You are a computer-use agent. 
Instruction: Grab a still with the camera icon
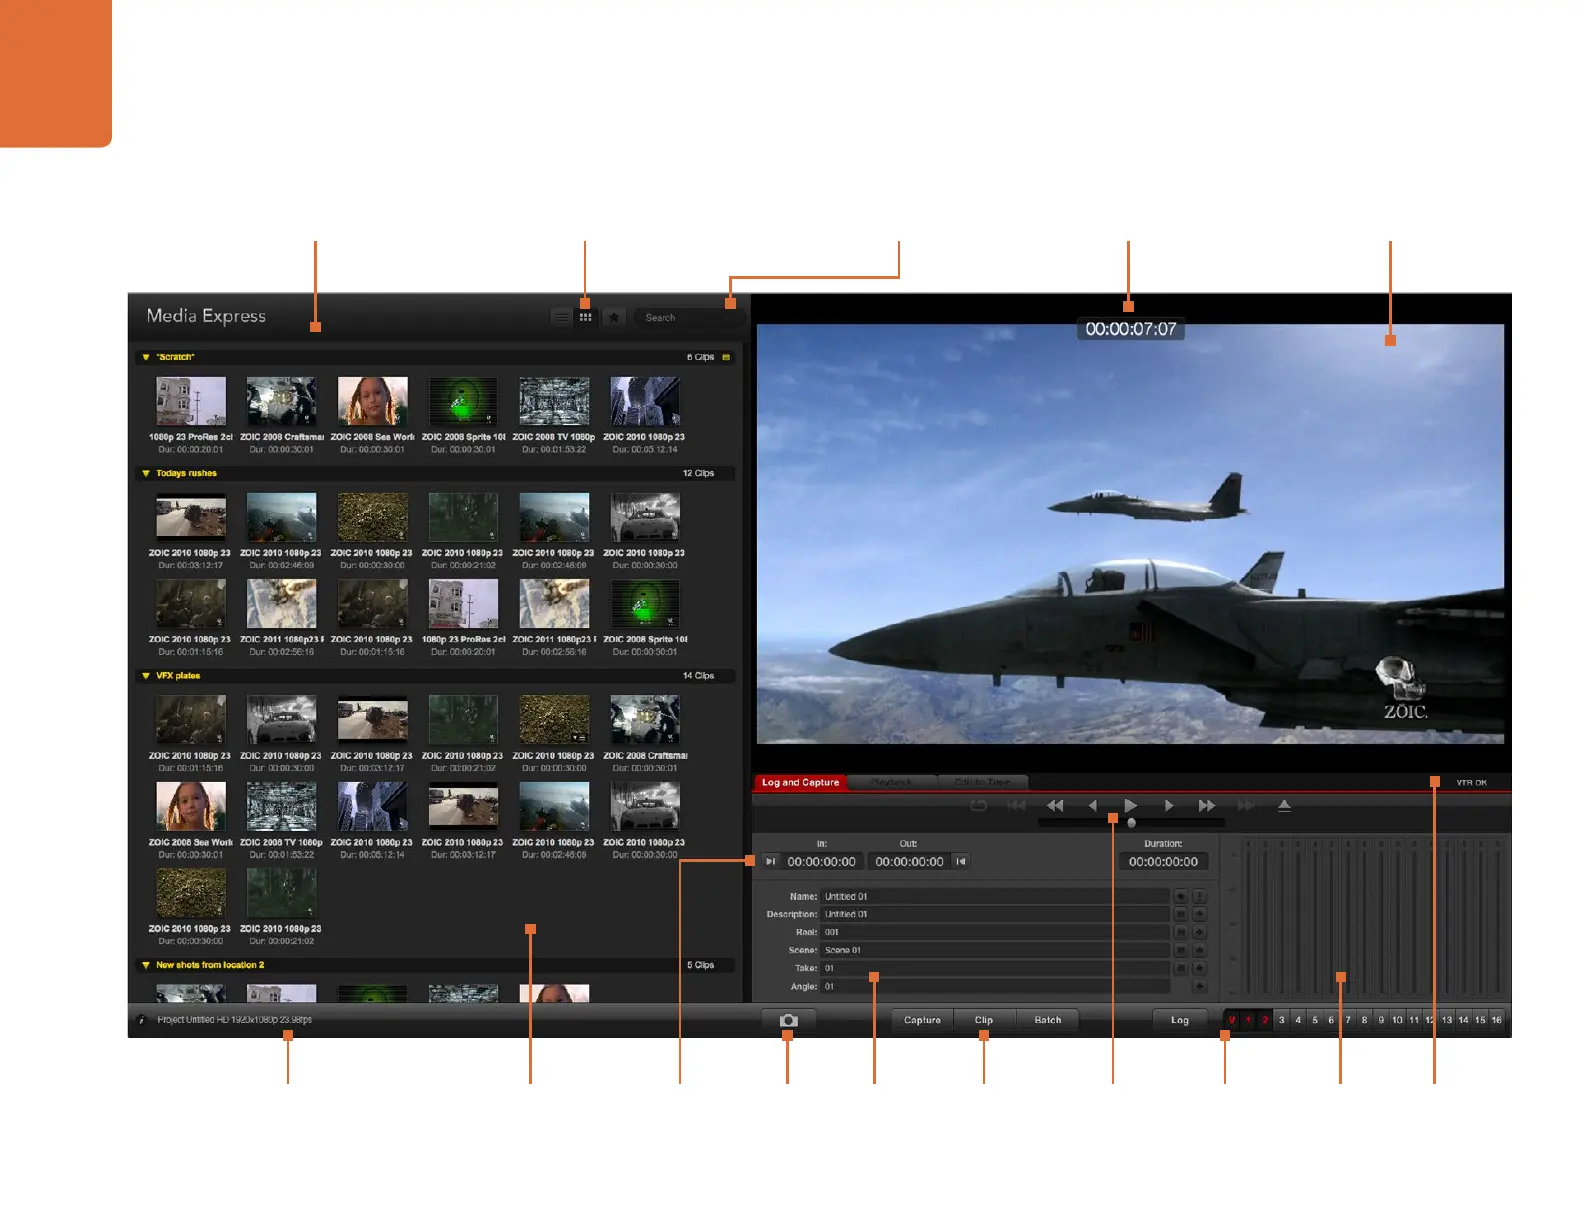click(788, 1020)
